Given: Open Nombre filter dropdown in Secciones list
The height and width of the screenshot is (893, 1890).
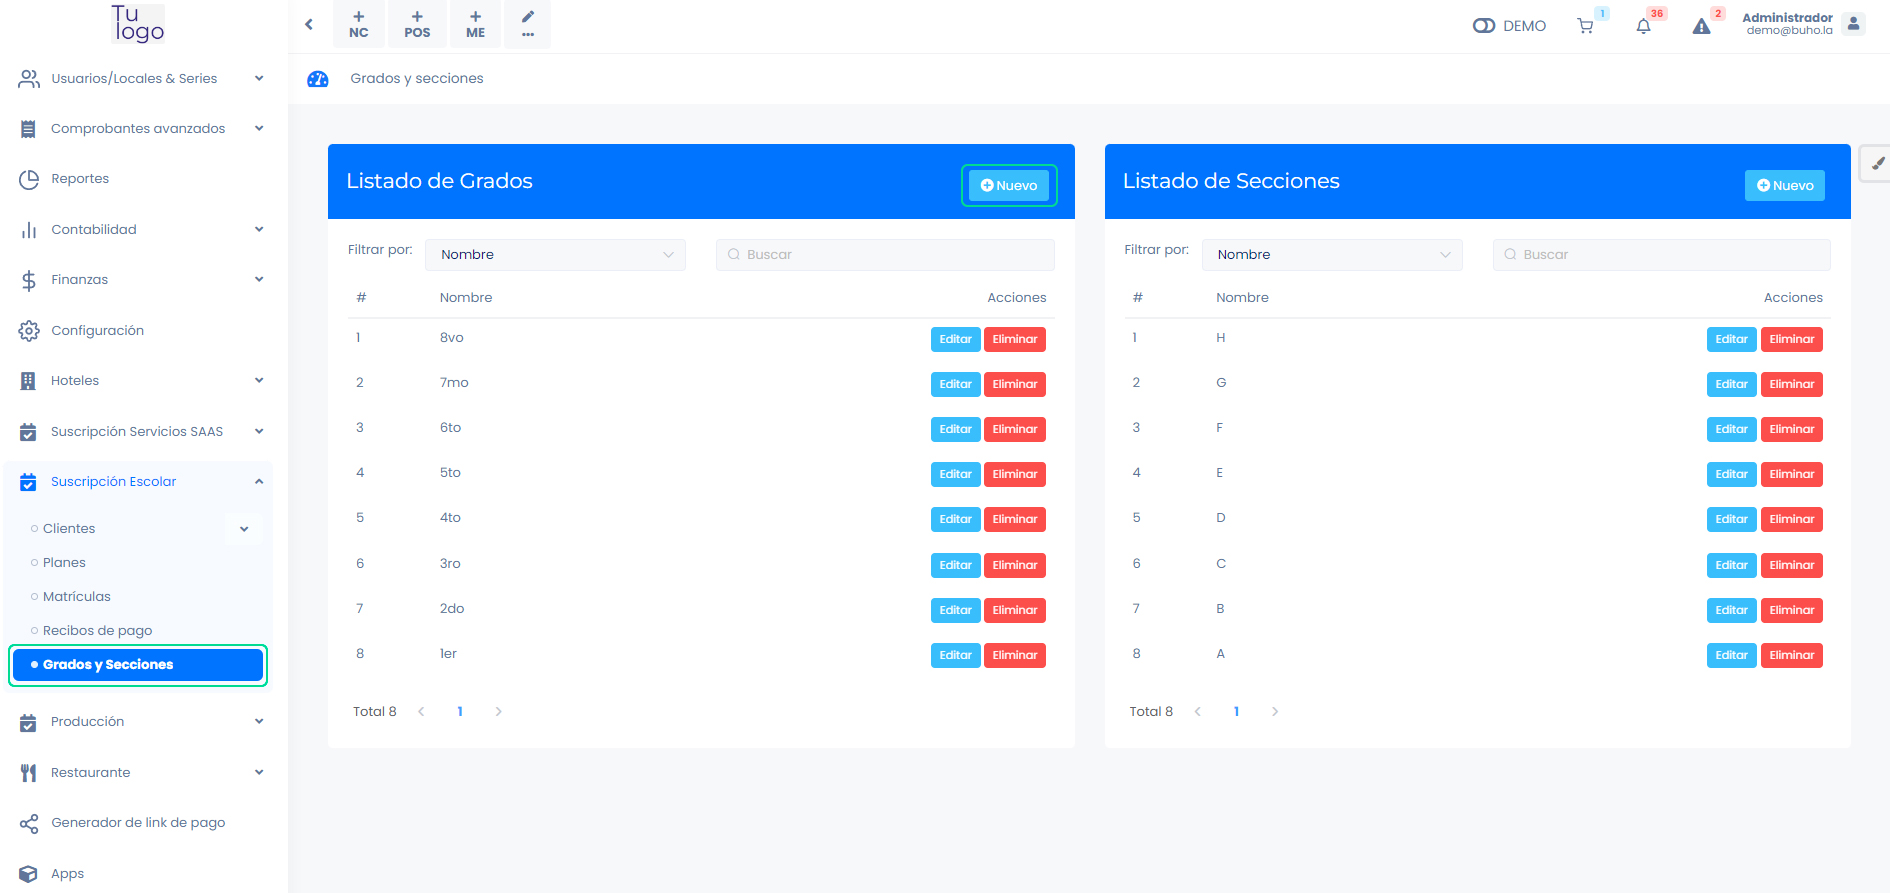Looking at the screenshot, I should (1332, 255).
